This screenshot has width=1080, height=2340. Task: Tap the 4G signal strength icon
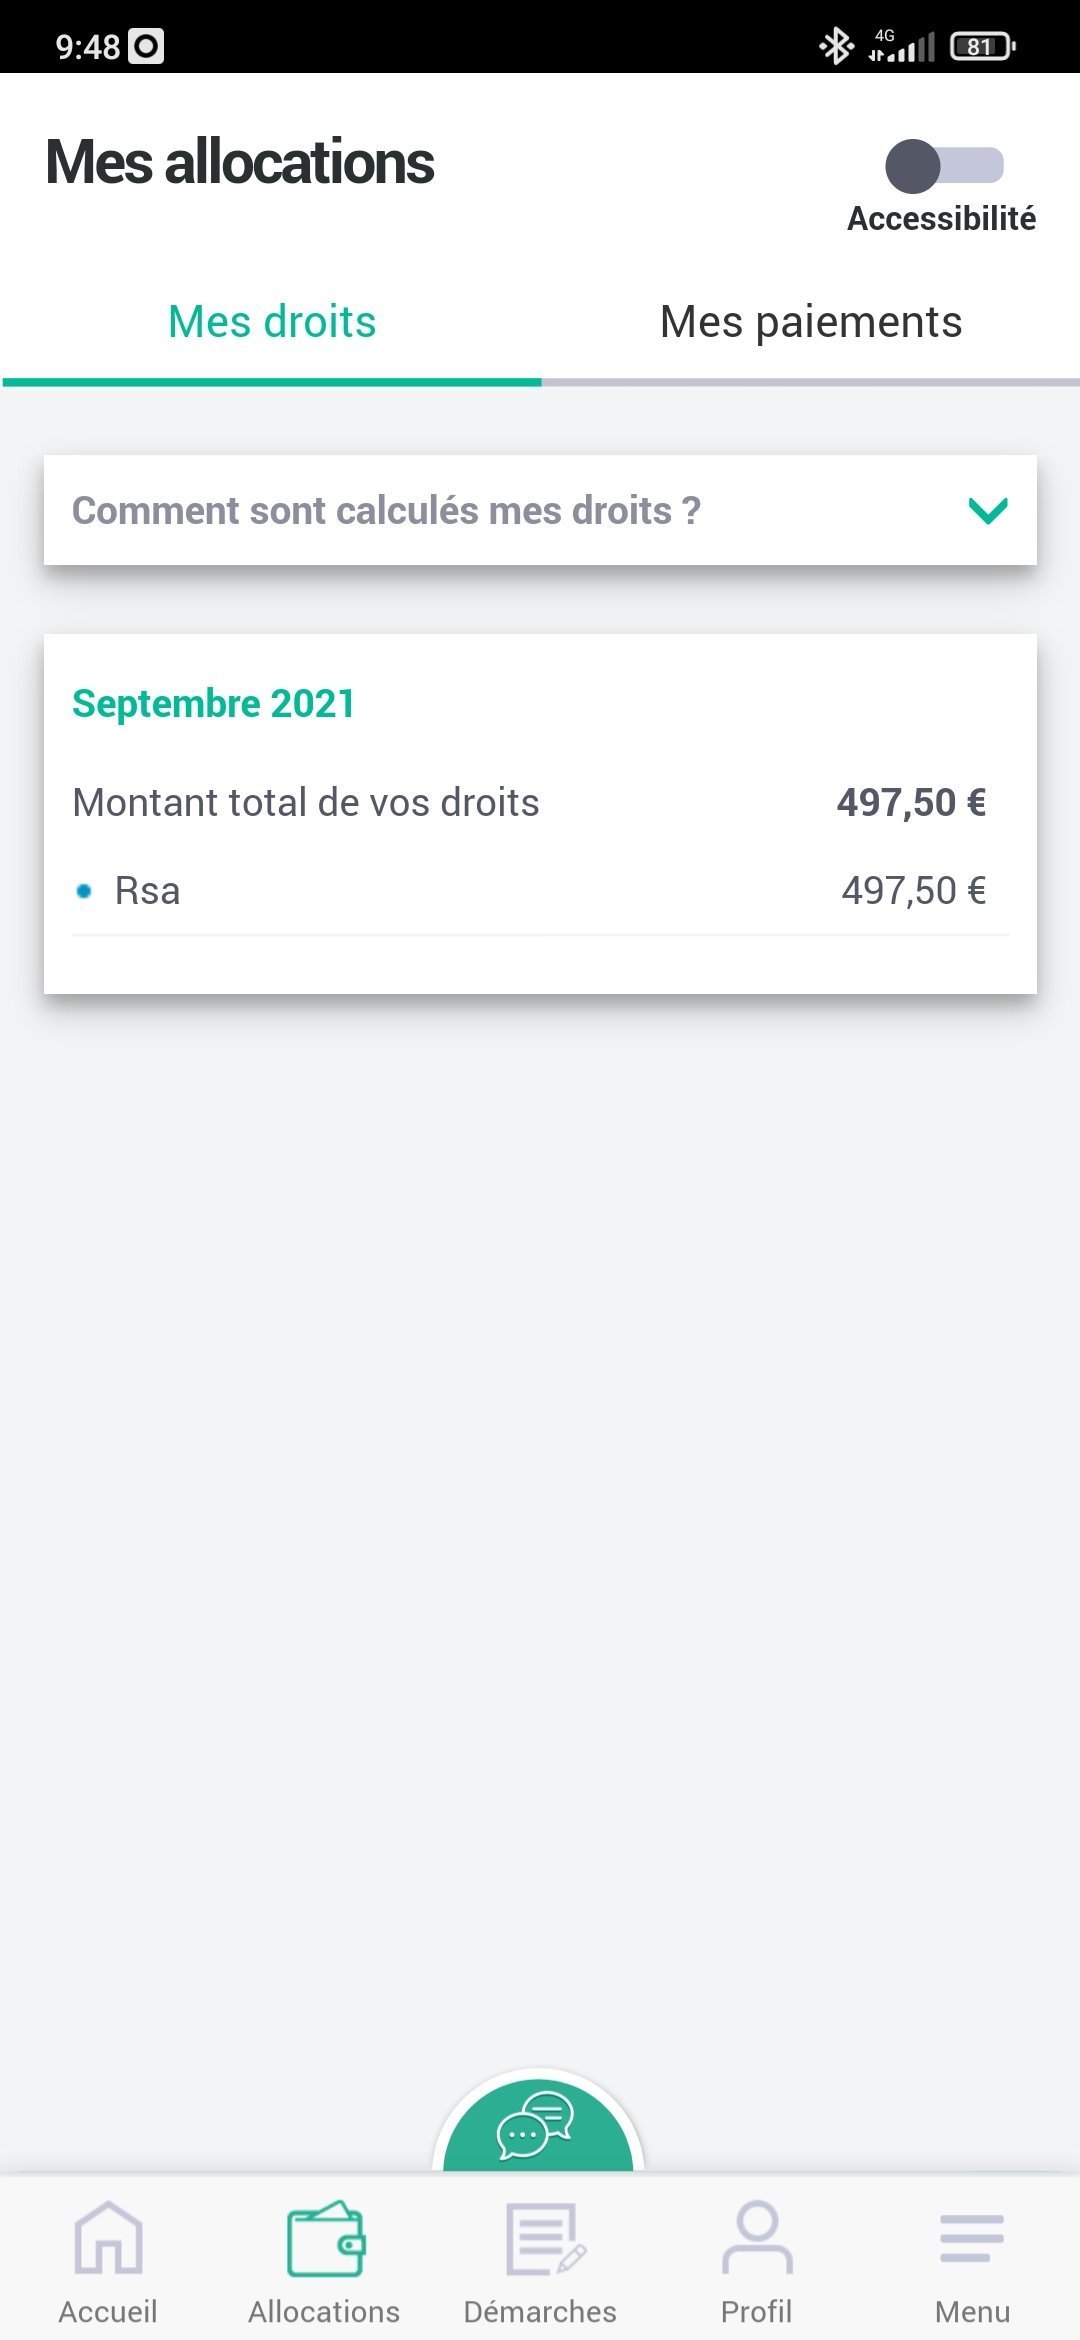901,46
